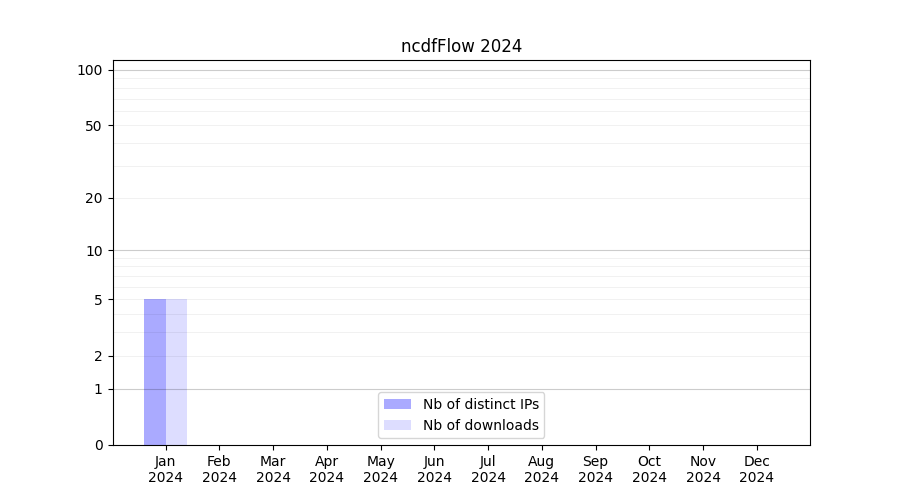This screenshot has height=500, width=900.
Task: Select the 'Aug 2024' x-axis label
Action: [x=541, y=469]
